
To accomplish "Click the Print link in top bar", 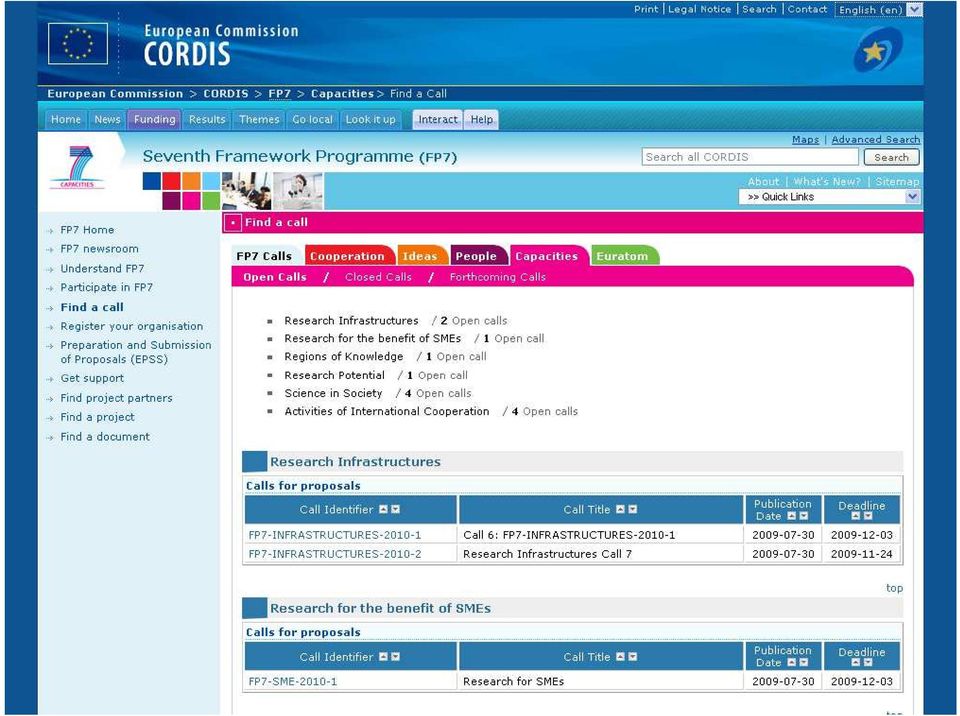I will point(646,9).
